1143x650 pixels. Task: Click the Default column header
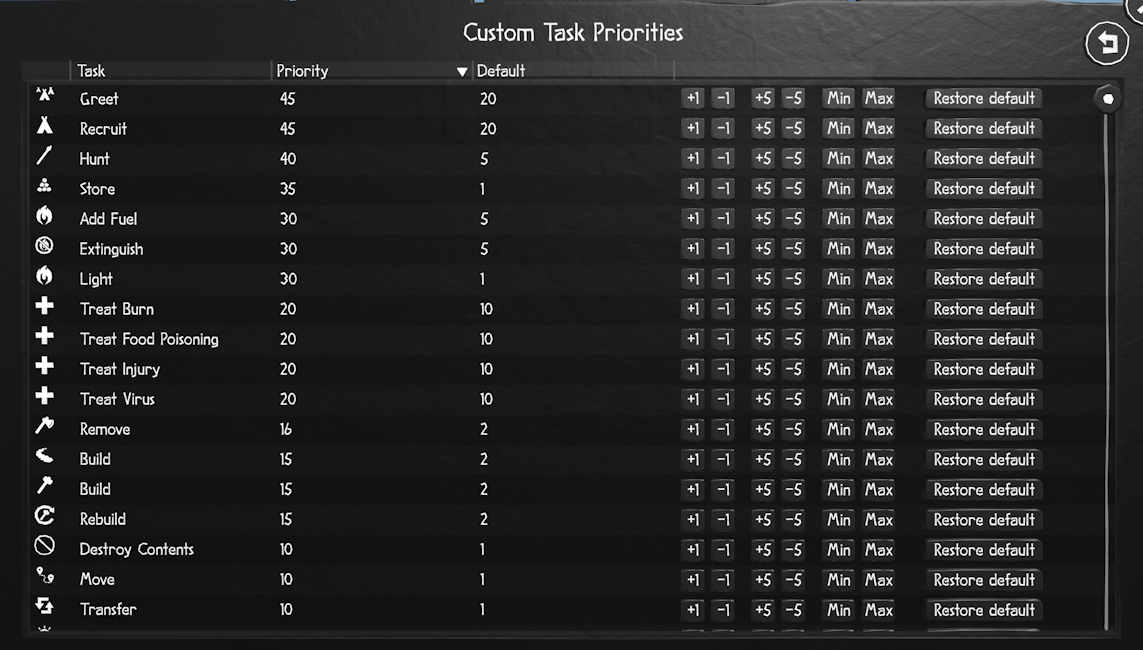tap(500, 71)
